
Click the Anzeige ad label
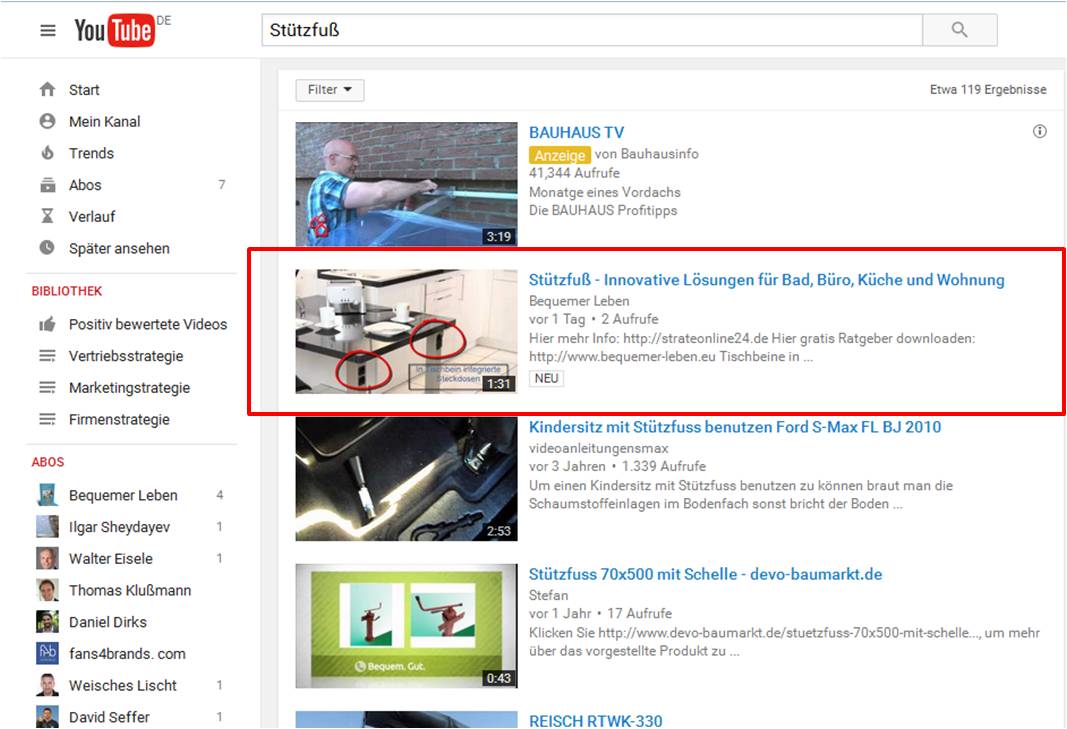559,155
